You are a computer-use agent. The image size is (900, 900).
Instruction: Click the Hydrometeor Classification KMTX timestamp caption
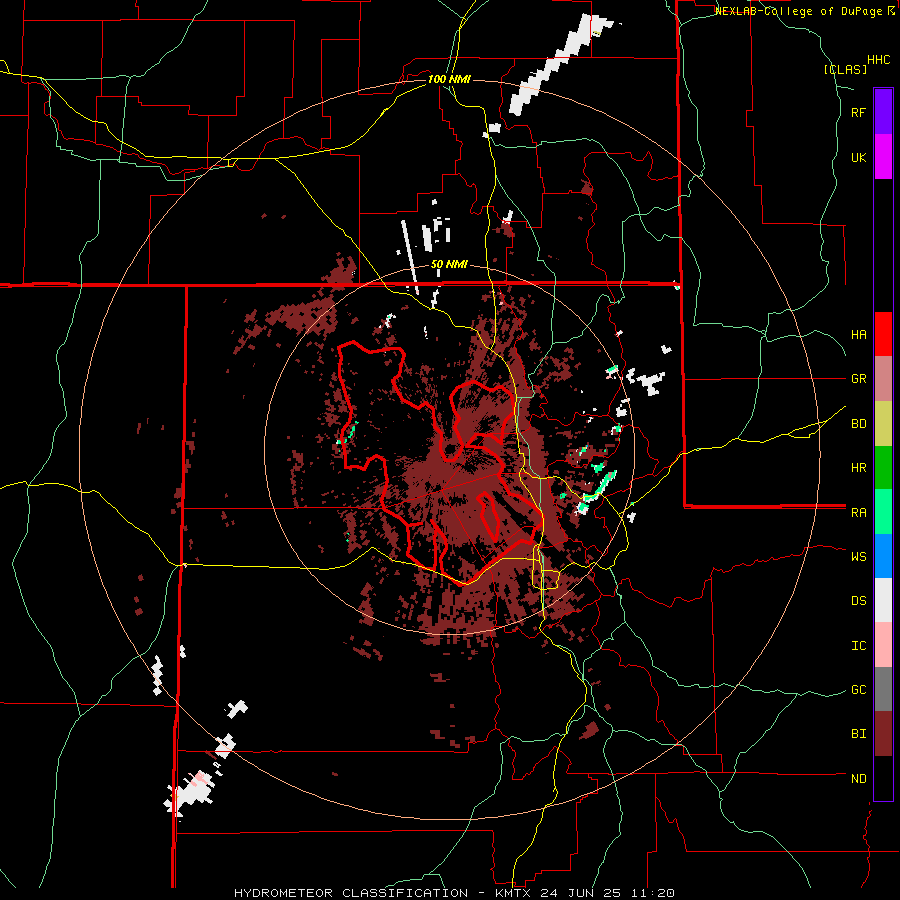454,893
